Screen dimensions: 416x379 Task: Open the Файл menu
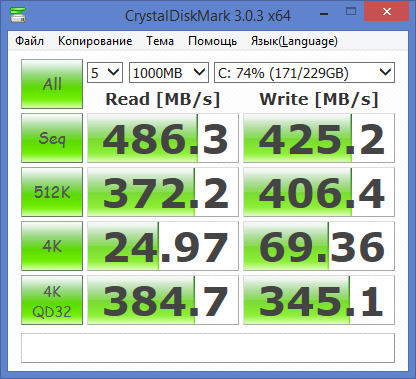(29, 41)
